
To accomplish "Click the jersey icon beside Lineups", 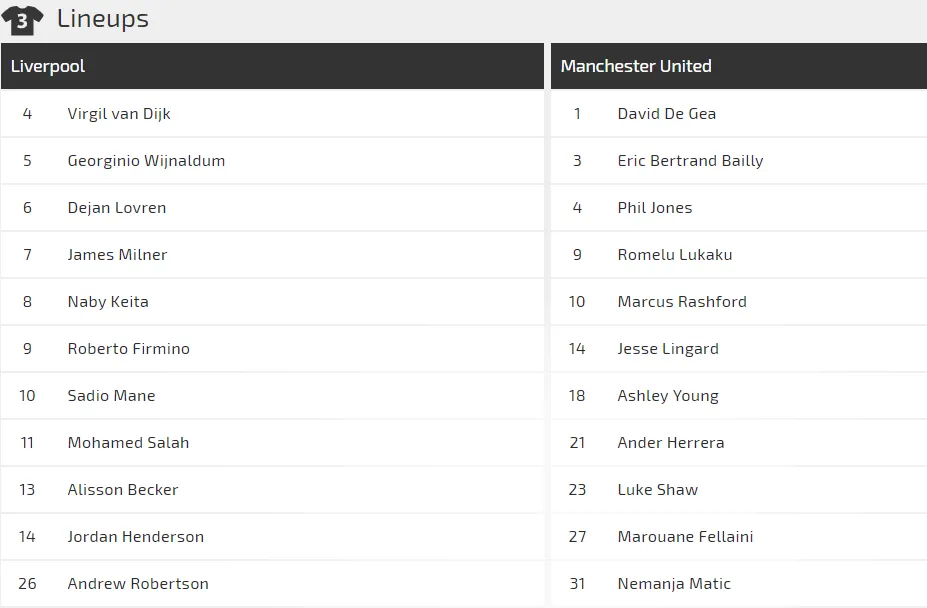I will [x=22, y=20].
